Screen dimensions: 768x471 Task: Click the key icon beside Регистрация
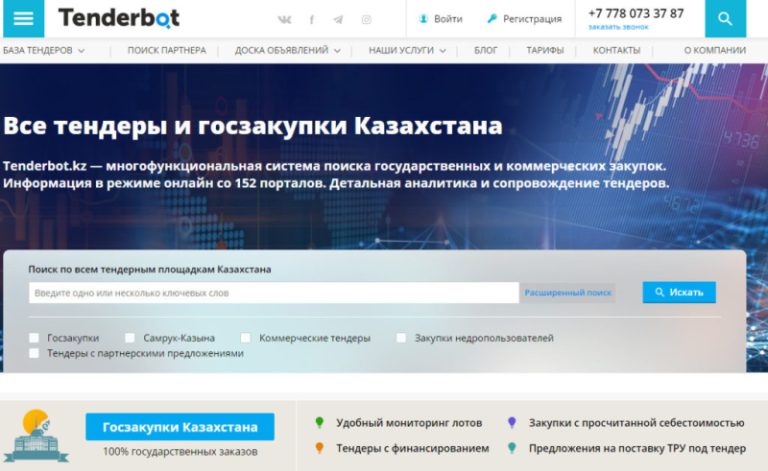[x=492, y=19]
